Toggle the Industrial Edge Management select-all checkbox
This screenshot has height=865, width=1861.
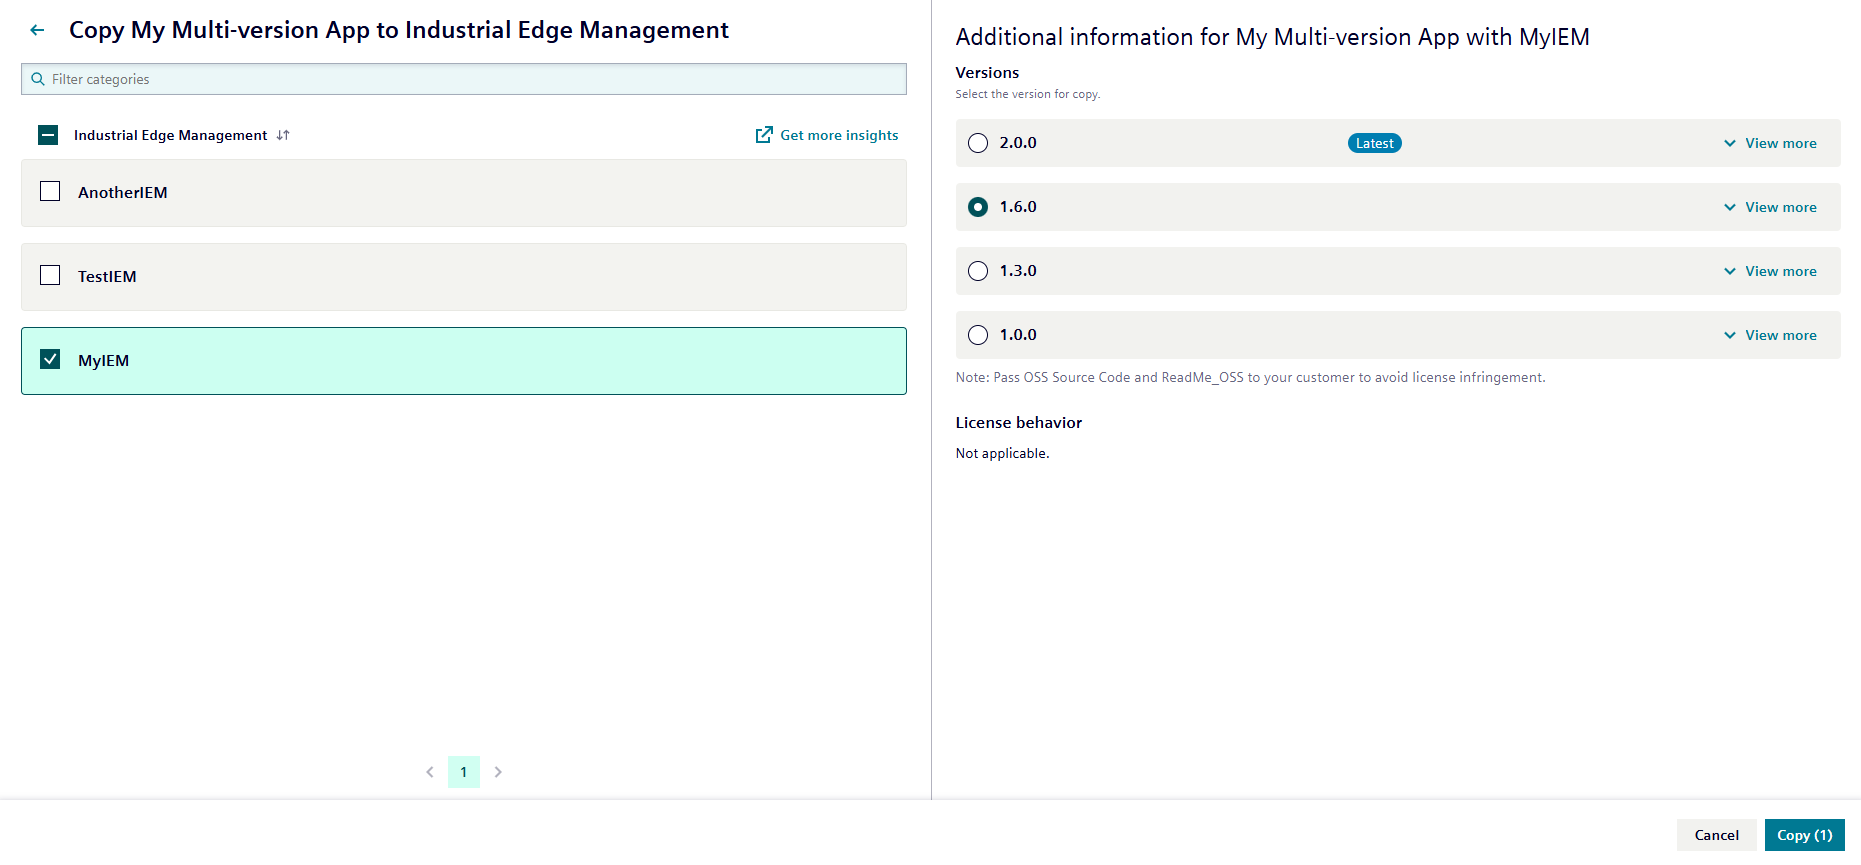pyautogui.click(x=48, y=135)
